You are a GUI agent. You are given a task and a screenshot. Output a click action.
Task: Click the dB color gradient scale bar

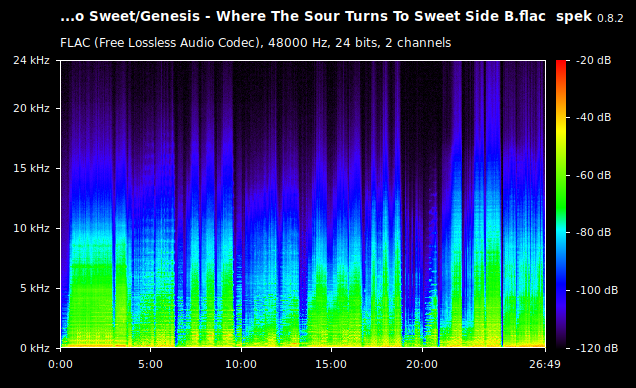(x=561, y=204)
